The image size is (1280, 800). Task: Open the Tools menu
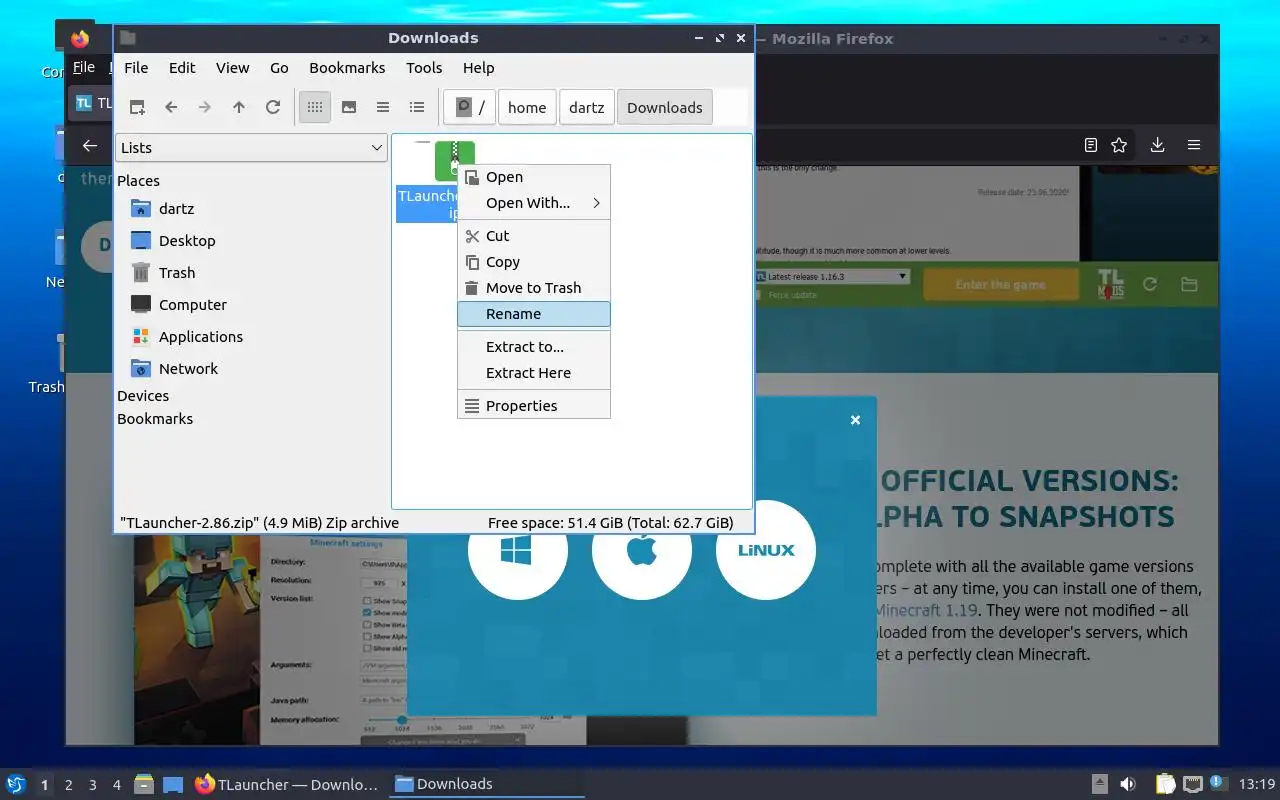coord(424,67)
